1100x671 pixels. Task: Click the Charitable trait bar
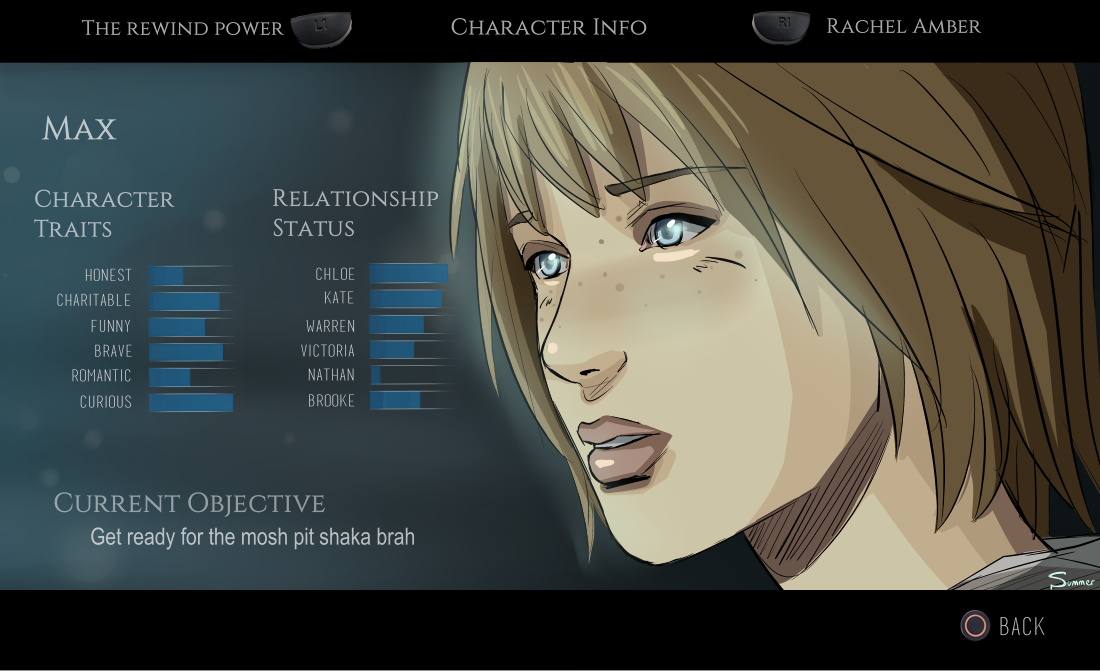pyautogui.click(x=191, y=300)
